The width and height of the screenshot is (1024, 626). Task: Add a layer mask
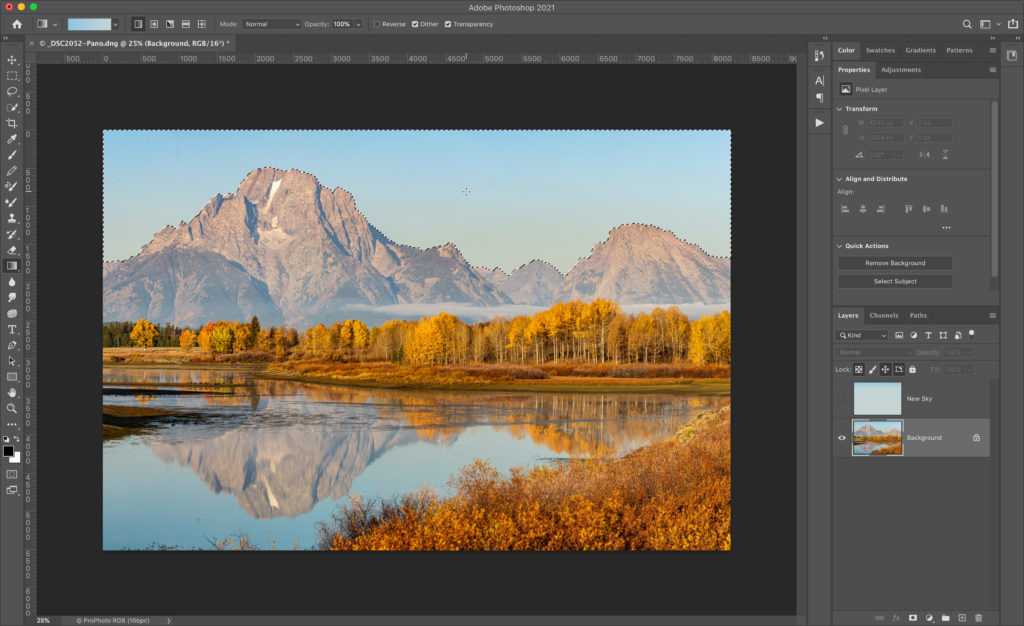(x=912, y=618)
